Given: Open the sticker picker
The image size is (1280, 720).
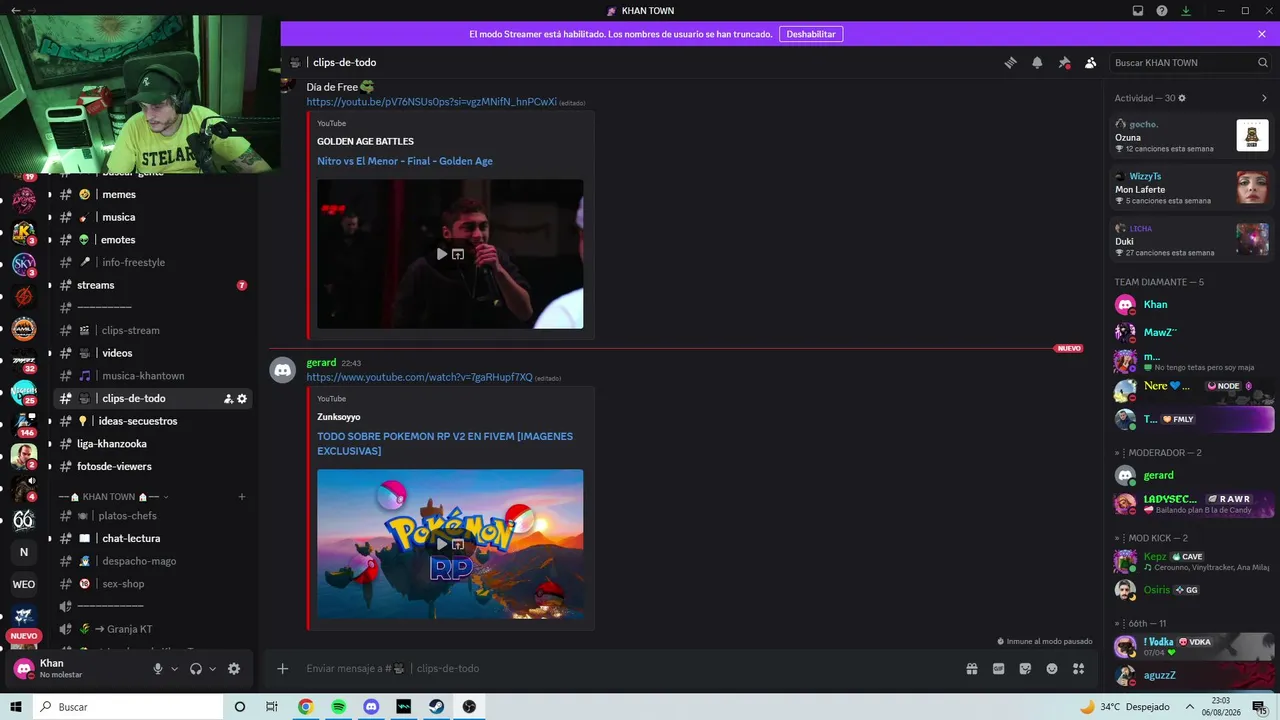Looking at the screenshot, I should tap(1025, 669).
